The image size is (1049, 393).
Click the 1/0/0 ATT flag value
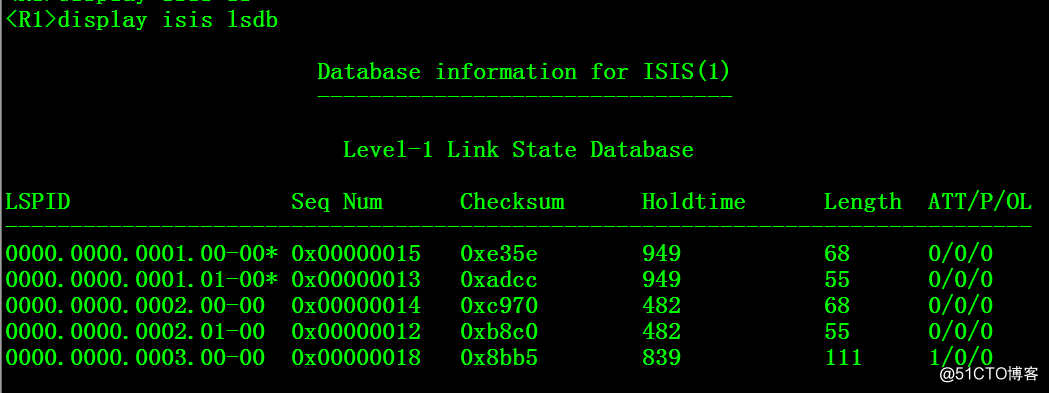tap(961, 358)
